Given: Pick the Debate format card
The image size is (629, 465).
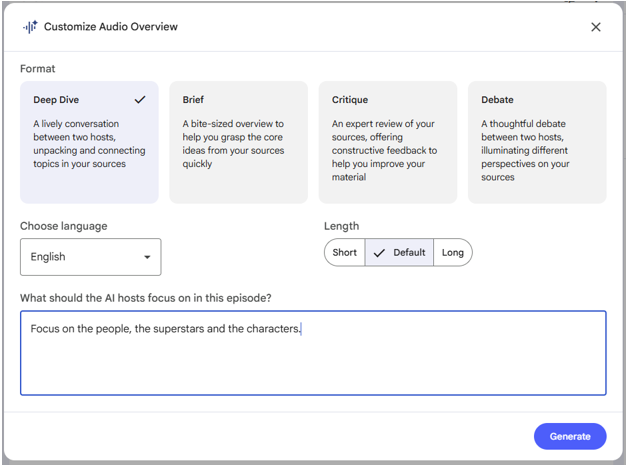Looking at the screenshot, I should pyautogui.click(x=537, y=142).
